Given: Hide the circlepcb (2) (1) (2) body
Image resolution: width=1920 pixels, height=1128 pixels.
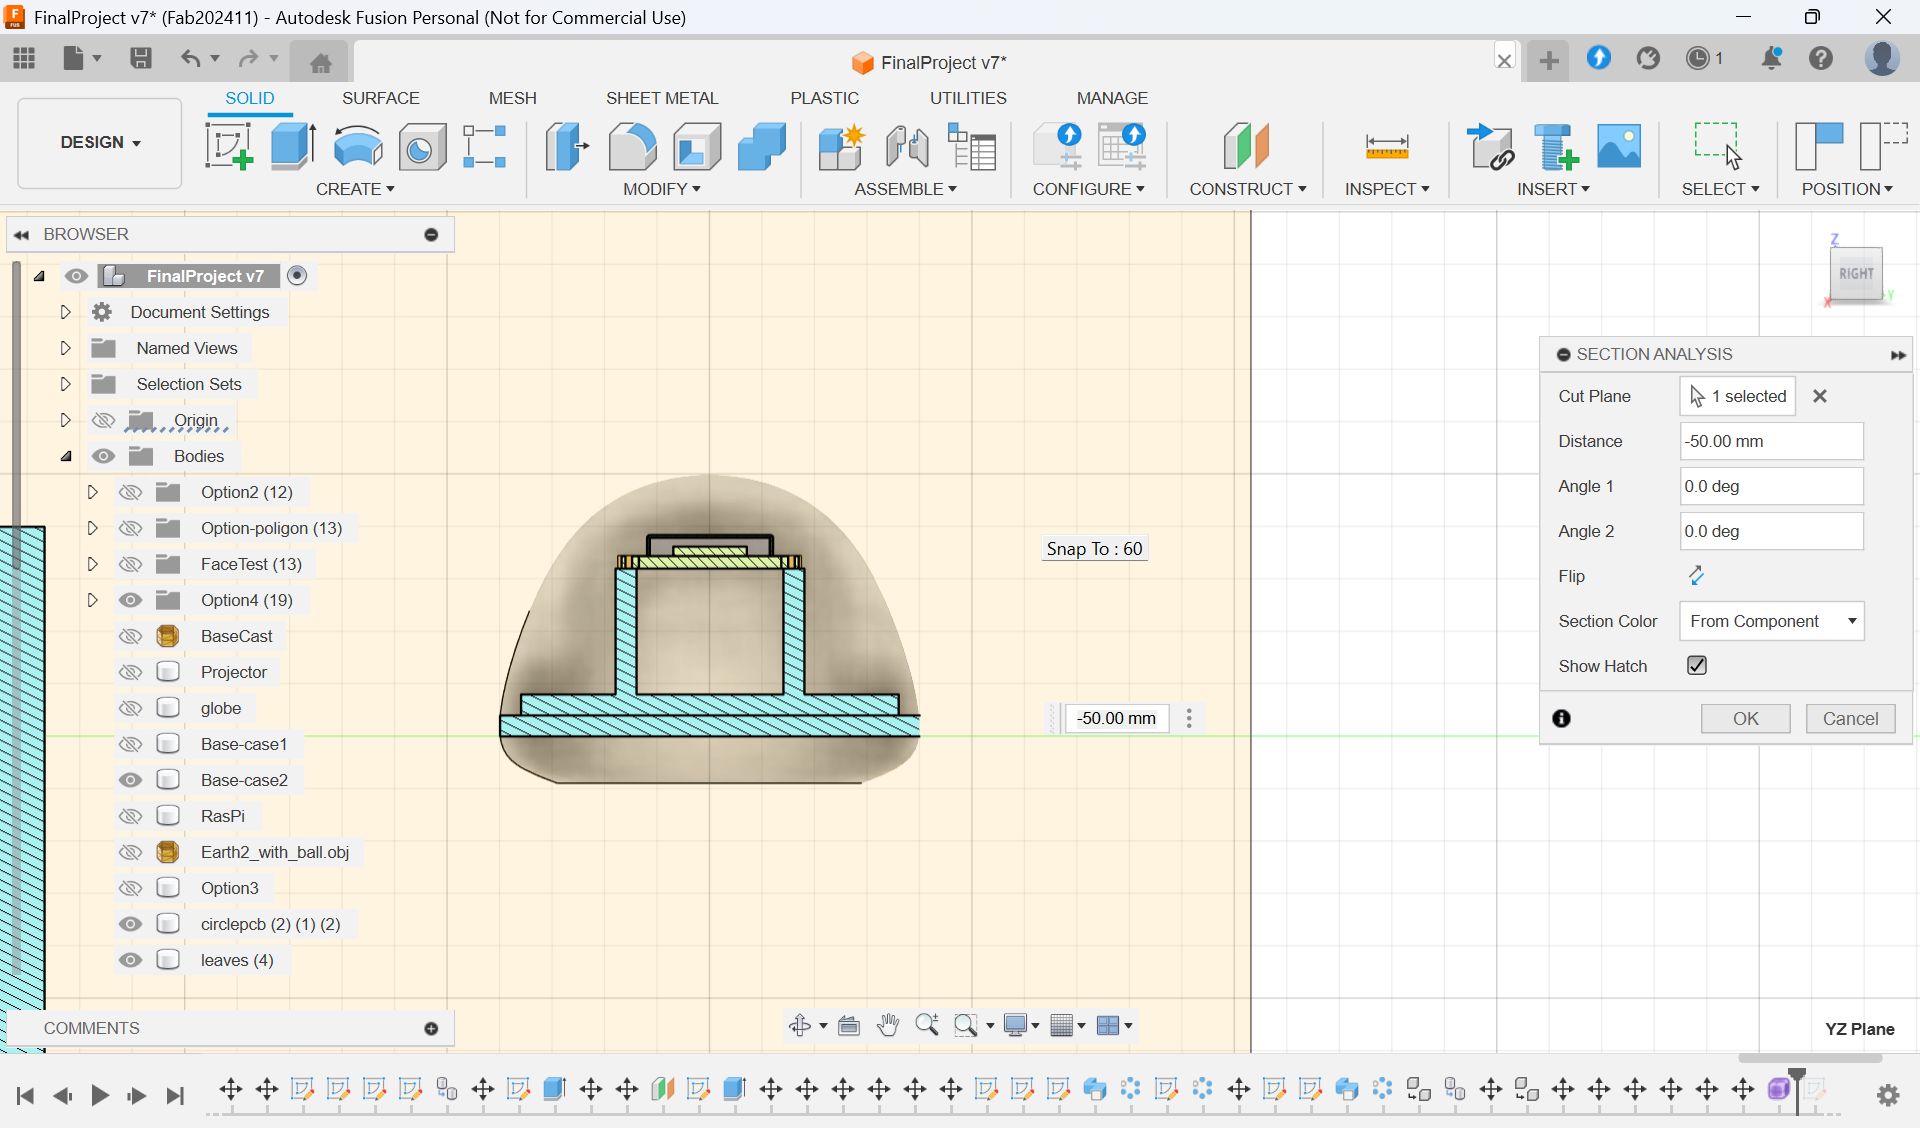Looking at the screenshot, I should (130, 924).
